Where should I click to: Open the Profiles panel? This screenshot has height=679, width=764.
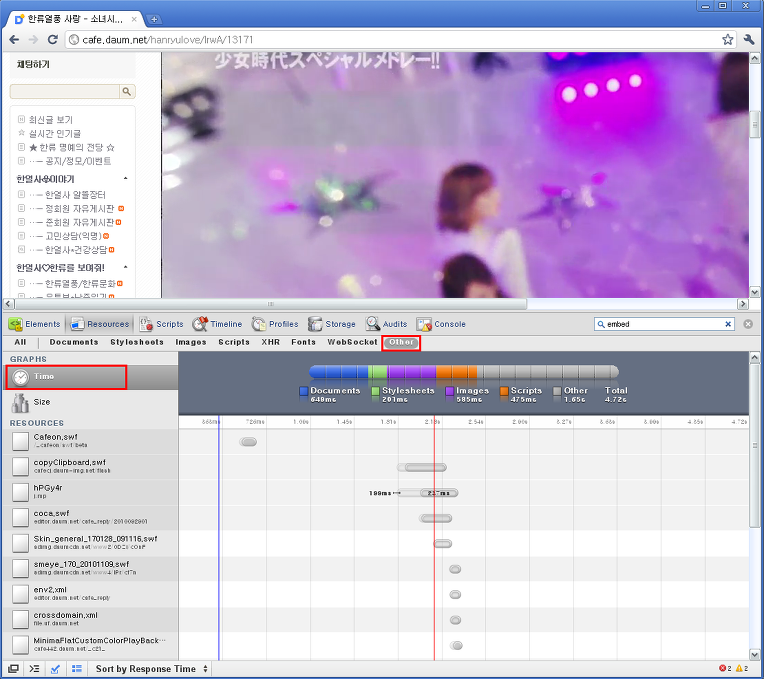(275, 324)
